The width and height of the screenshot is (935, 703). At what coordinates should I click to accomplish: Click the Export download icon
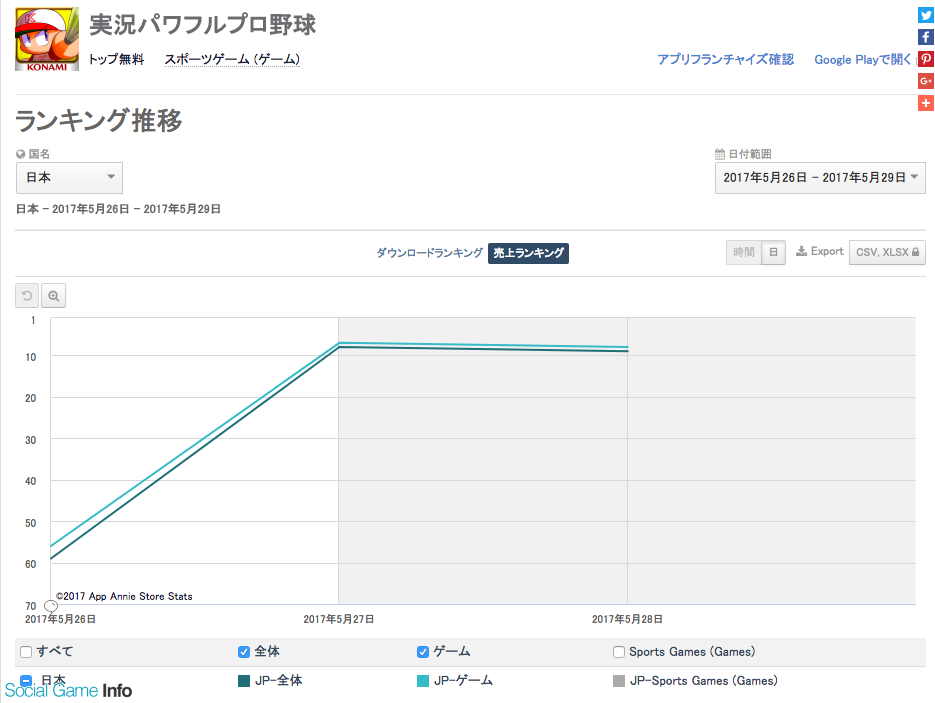(x=801, y=251)
